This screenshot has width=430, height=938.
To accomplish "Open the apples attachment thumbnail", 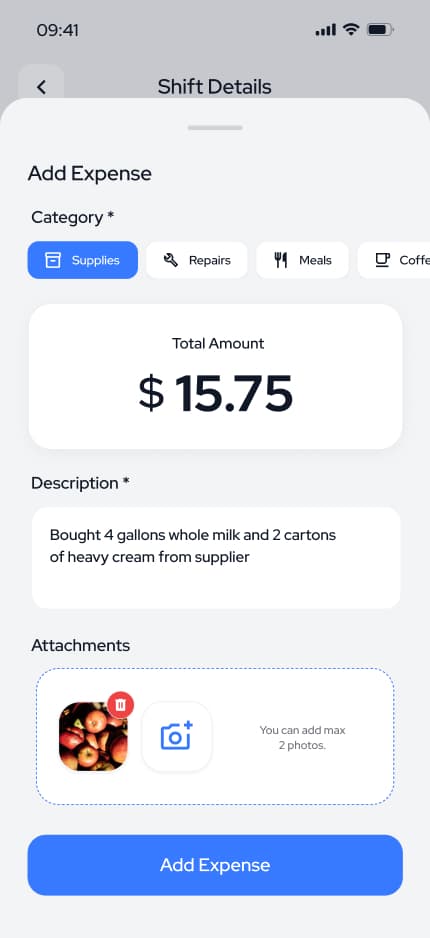I will coord(93,736).
